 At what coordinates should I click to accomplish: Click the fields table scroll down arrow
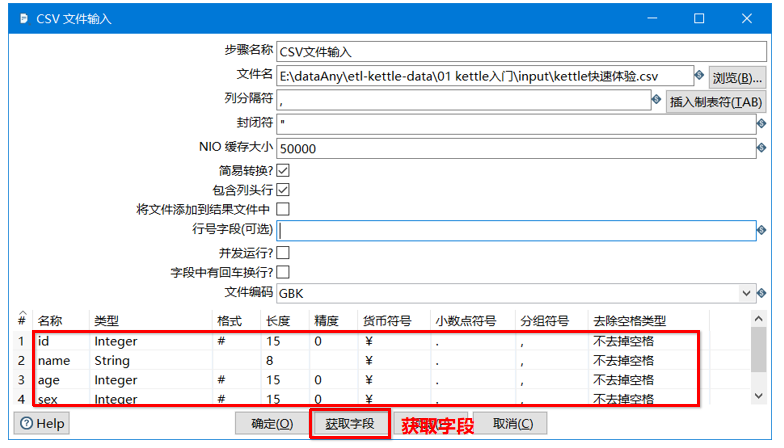[758, 396]
